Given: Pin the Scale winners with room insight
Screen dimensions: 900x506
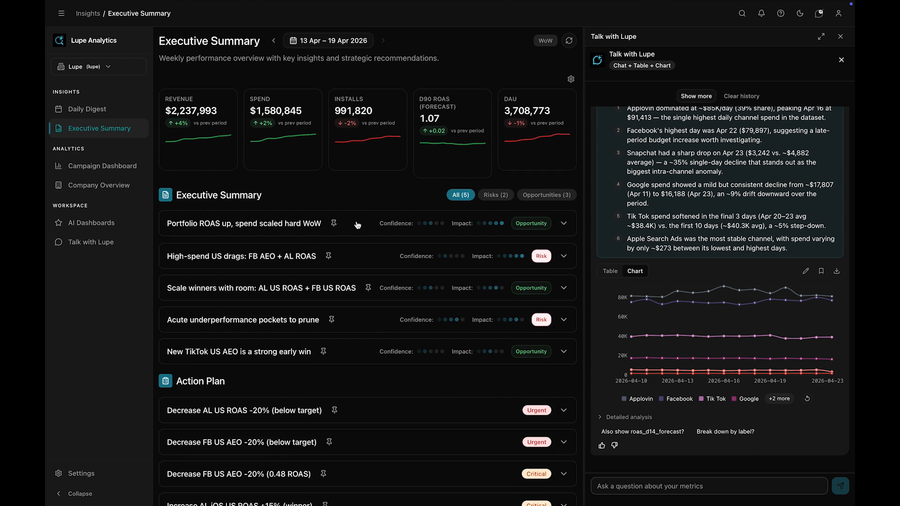Looking at the screenshot, I should 368,288.
